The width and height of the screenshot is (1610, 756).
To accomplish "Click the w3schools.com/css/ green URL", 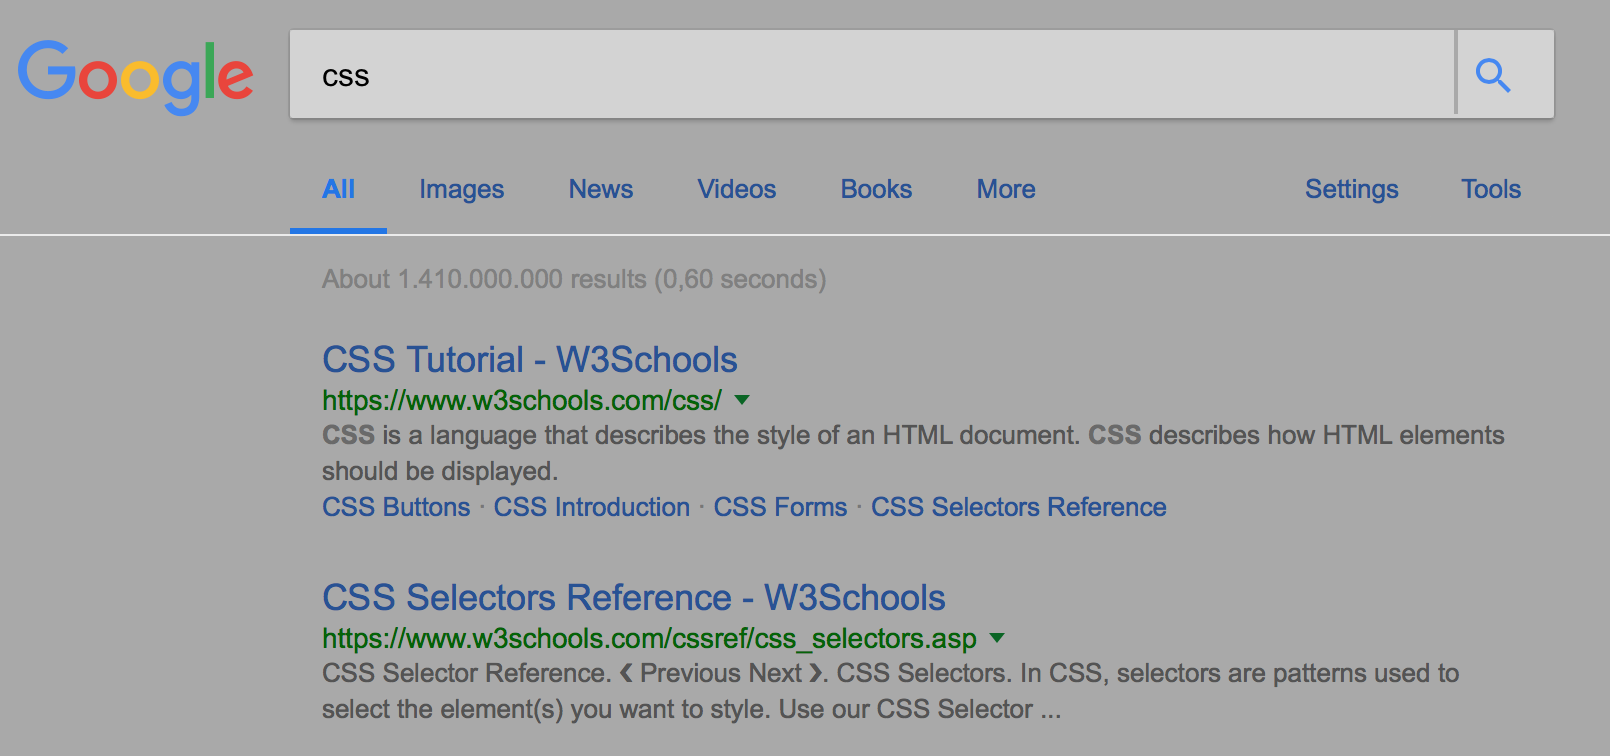I will pyautogui.click(x=521, y=400).
